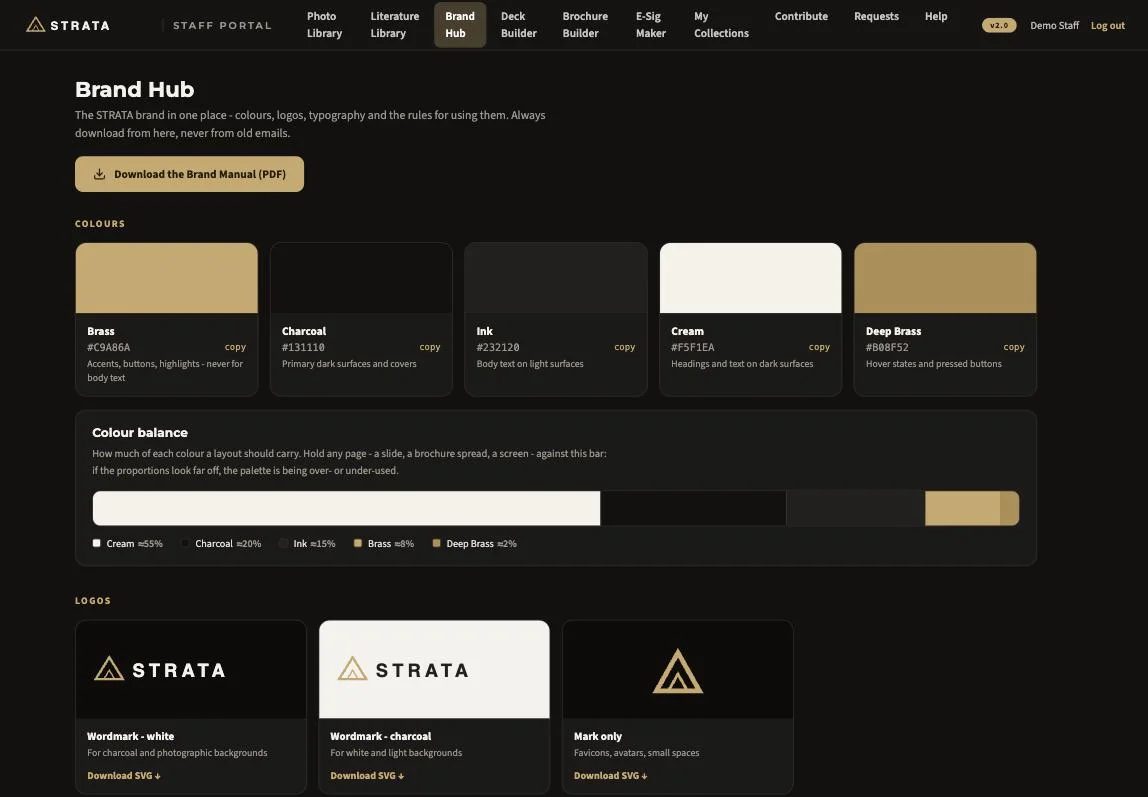Click the #F5F1EA hex value
The height and width of the screenshot is (797, 1148).
point(693,348)
